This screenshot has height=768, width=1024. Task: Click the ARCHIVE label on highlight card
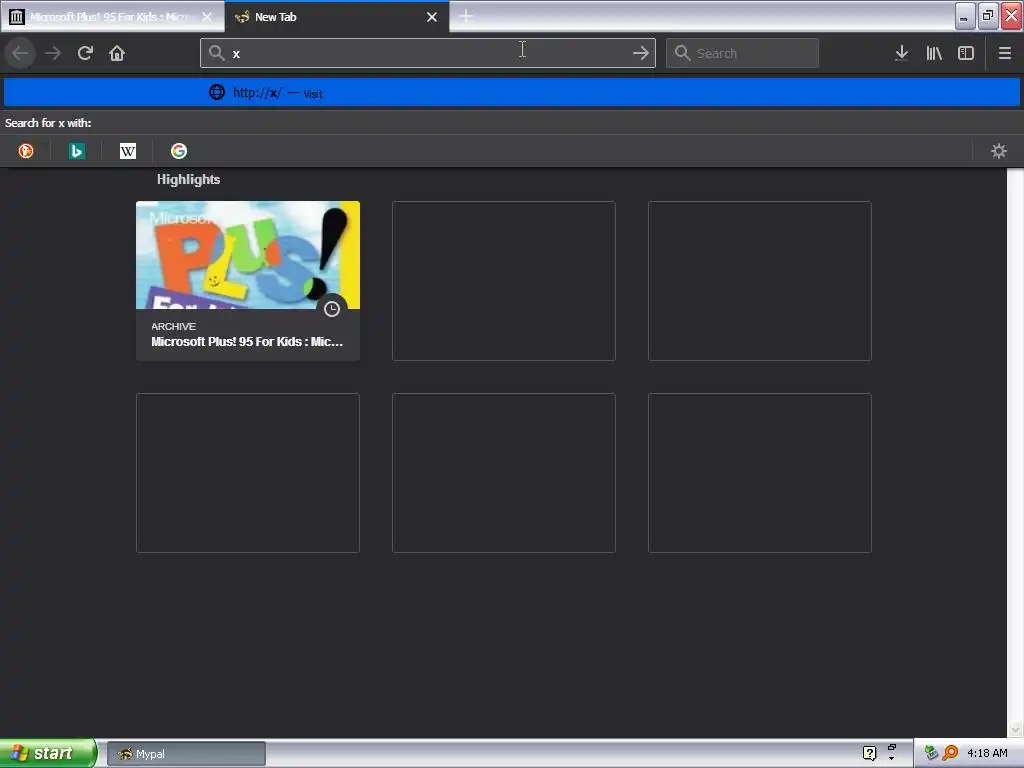[x=173, y=326]
